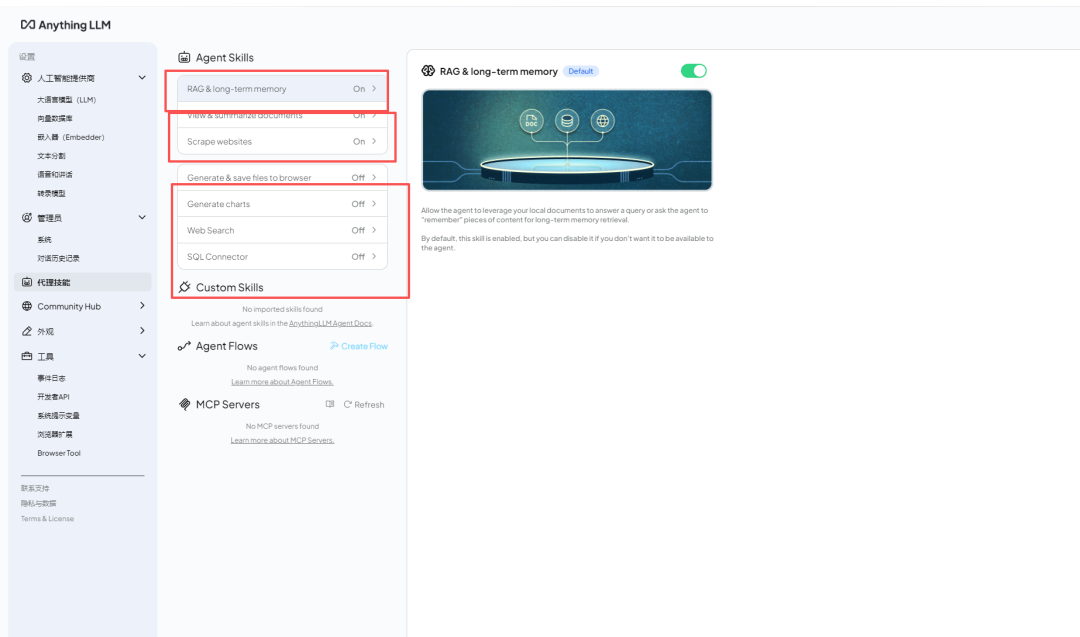Open Terms & License link
This screenshot has height=637, width=1080.
point(47,519)
